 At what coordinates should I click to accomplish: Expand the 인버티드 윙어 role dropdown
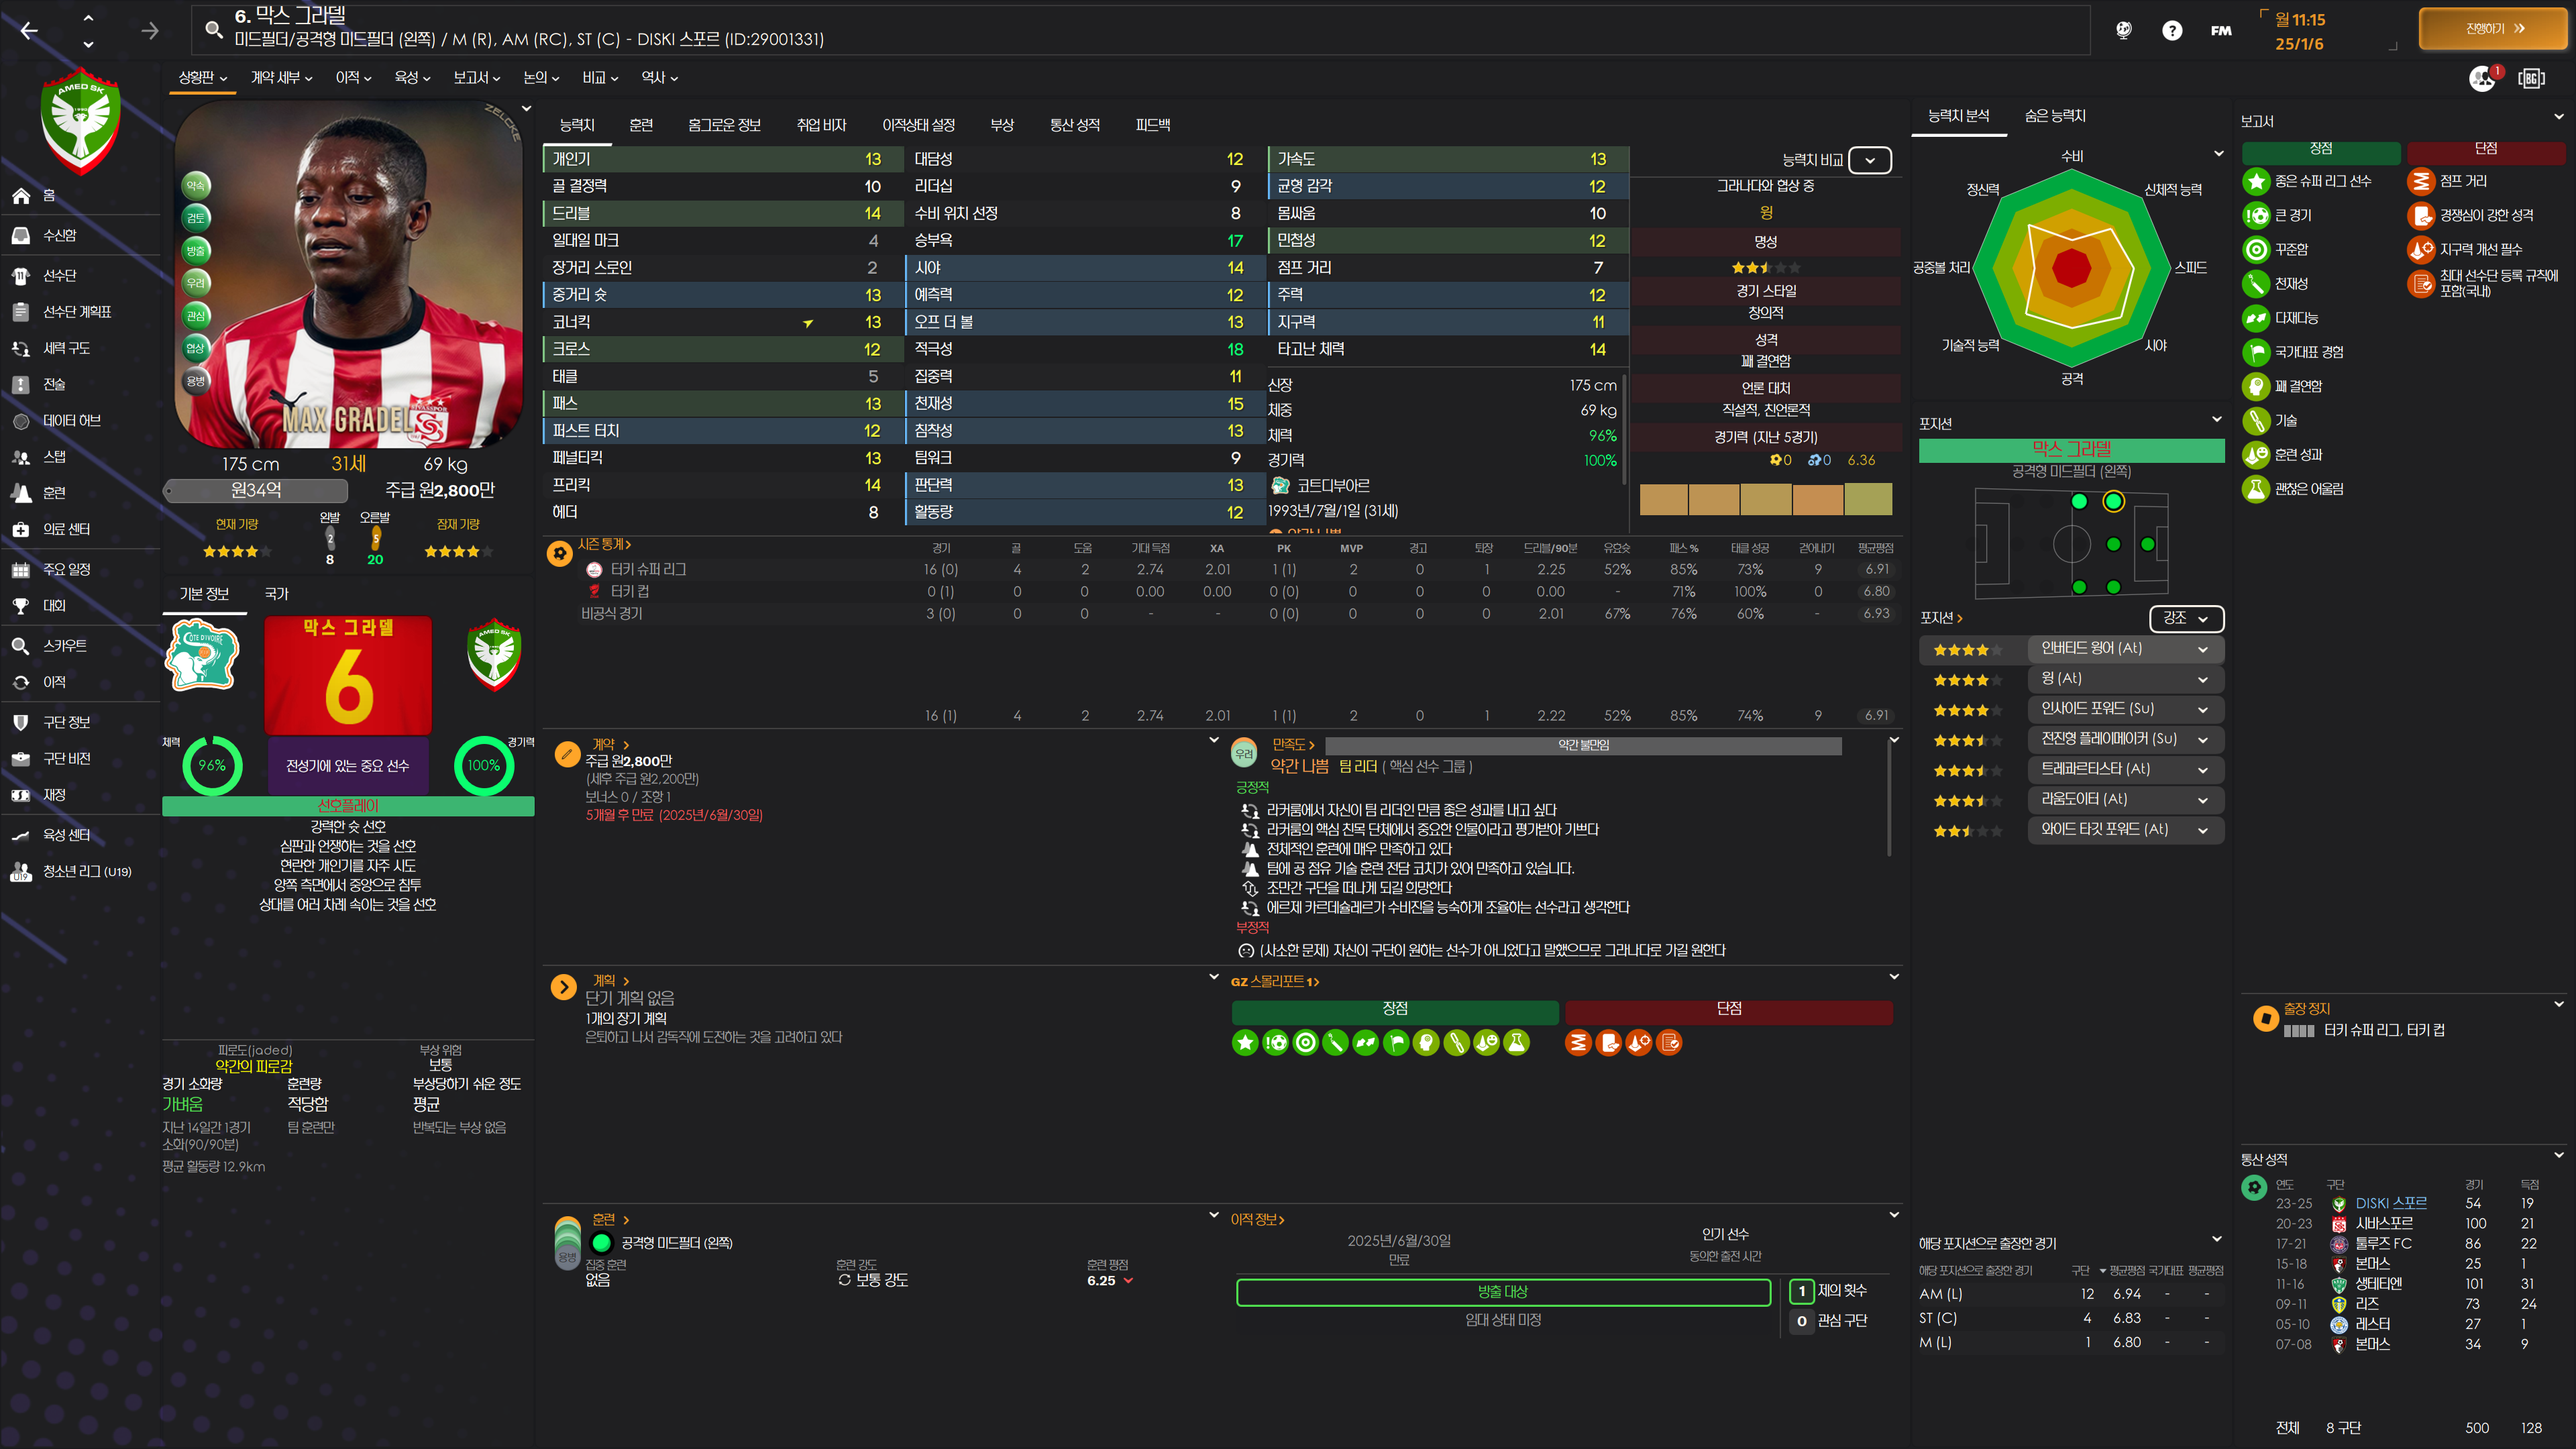pos(2202,649)
